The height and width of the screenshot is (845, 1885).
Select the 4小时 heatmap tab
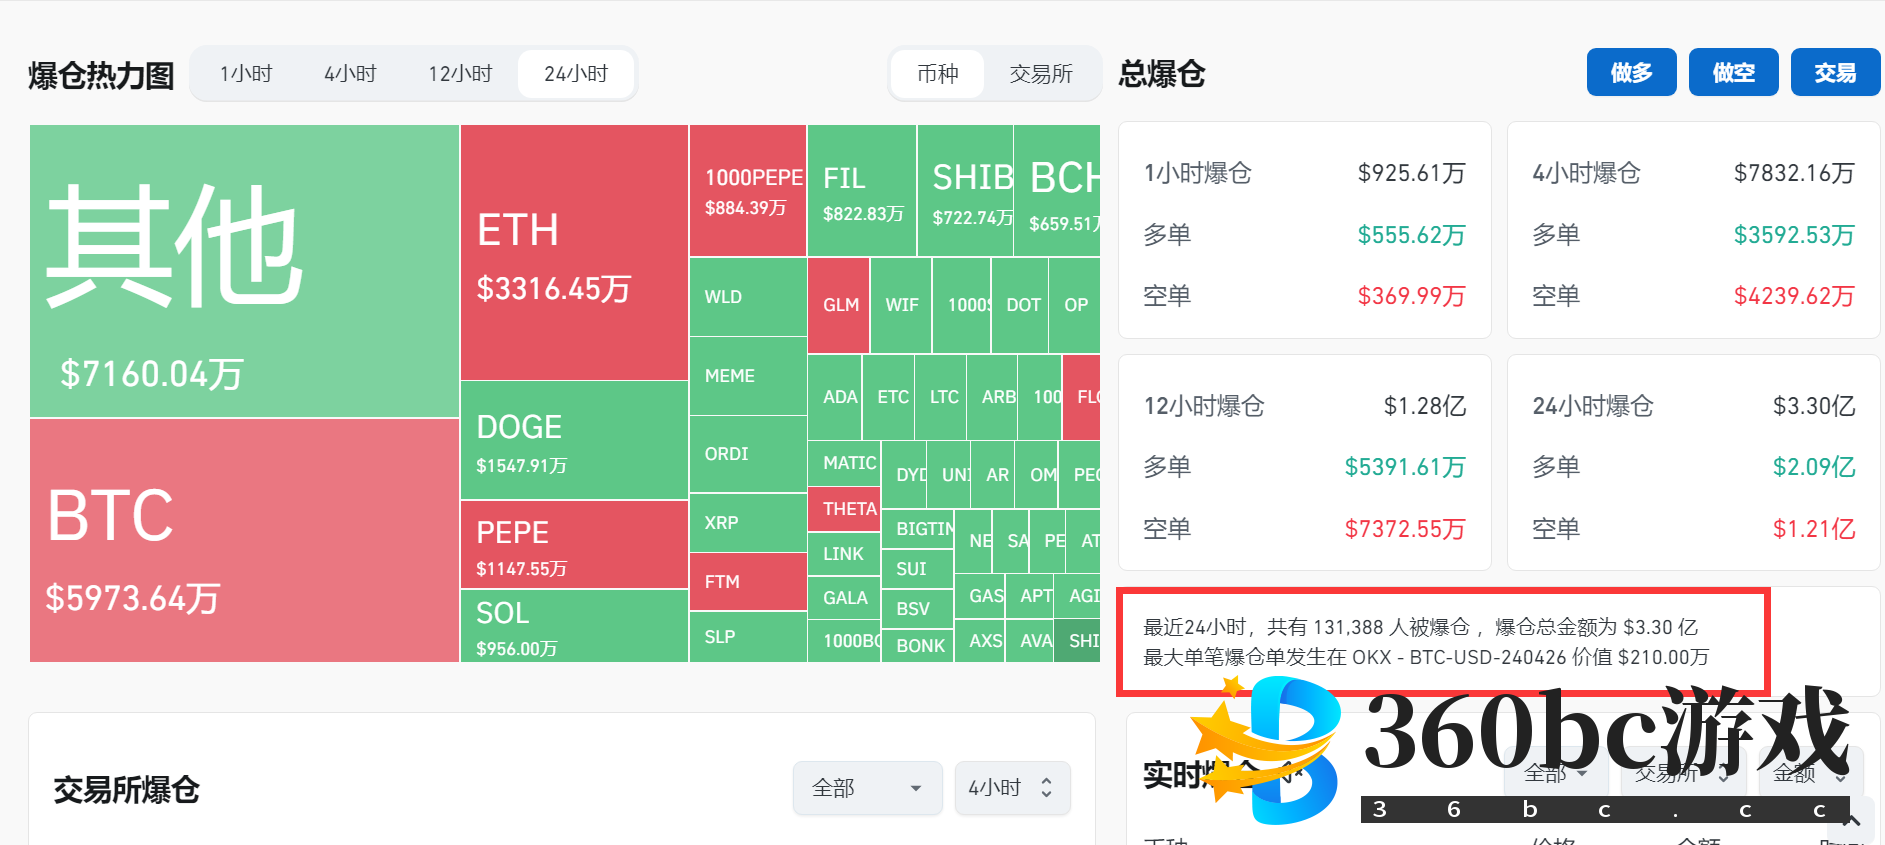tap(350, 74)
